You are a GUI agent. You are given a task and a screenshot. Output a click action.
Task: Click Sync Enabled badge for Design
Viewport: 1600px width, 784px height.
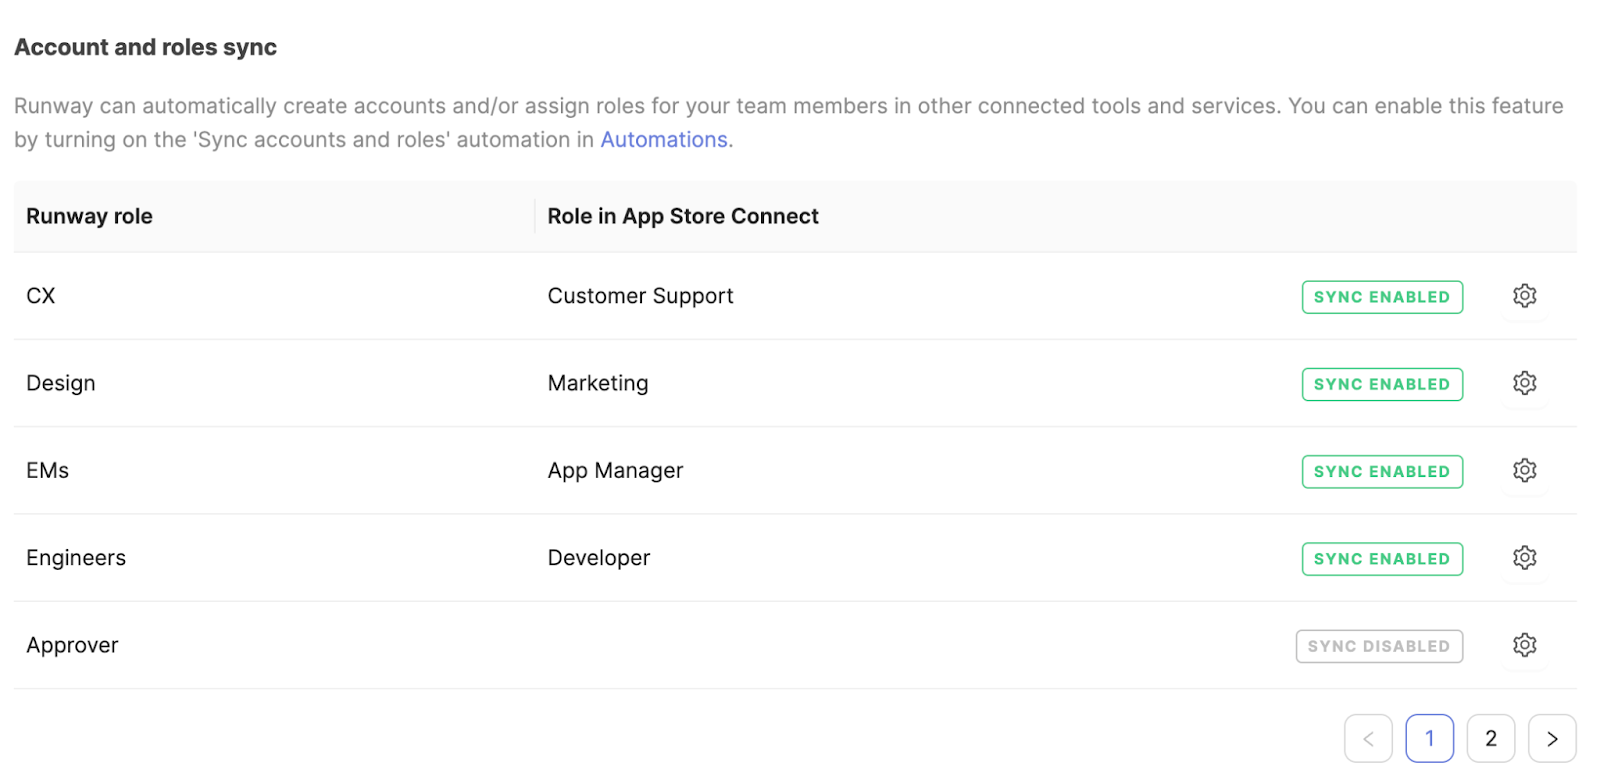[1382, 384]
